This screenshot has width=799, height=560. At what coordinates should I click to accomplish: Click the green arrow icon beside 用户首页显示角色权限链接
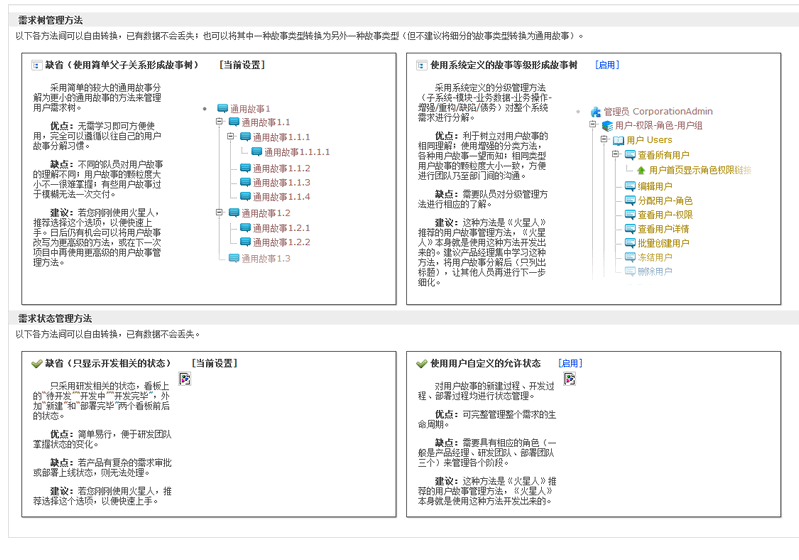(x=641, y=170)
